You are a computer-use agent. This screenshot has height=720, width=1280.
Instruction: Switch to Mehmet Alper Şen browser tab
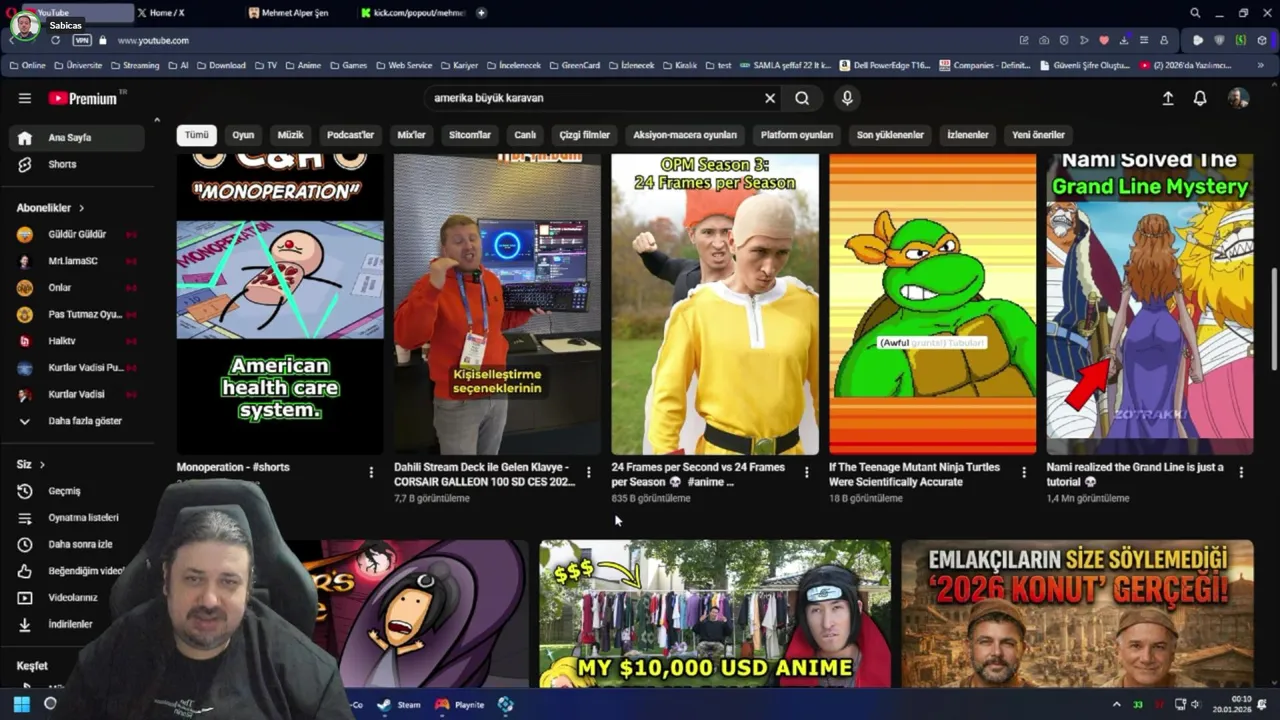[300, 13]
